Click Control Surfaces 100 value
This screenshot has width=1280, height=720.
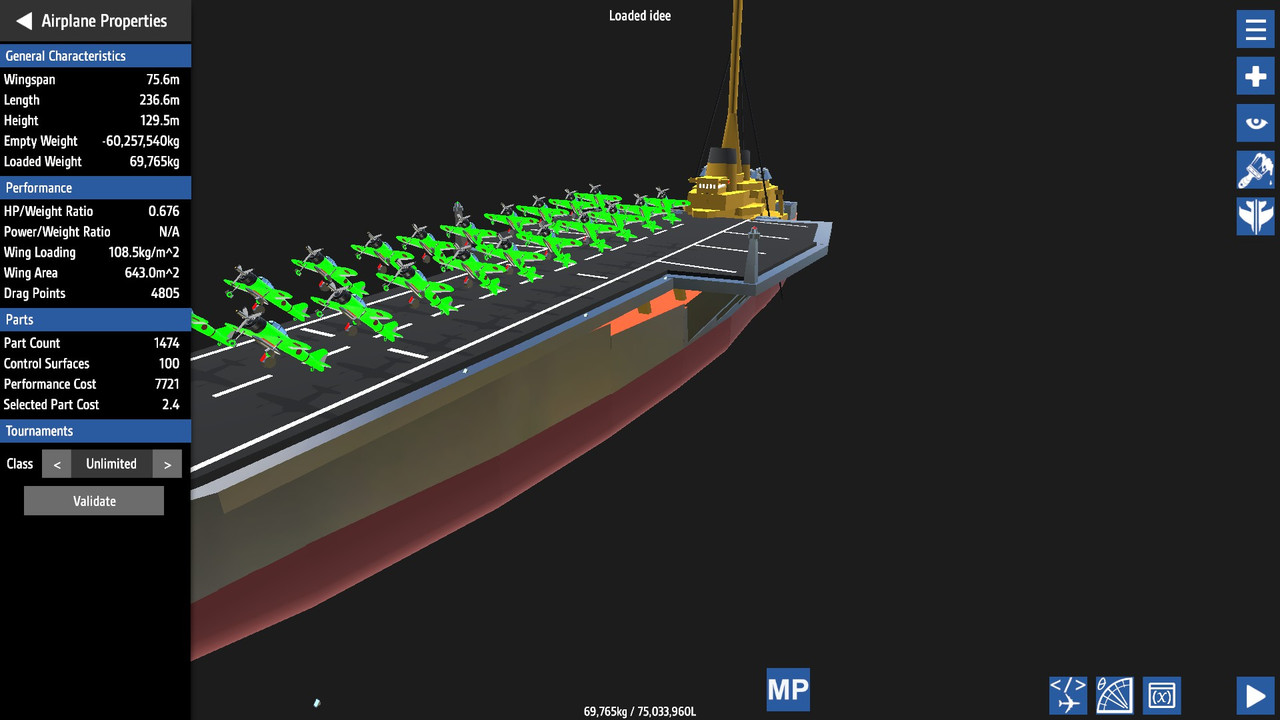[x=169, y=364]
